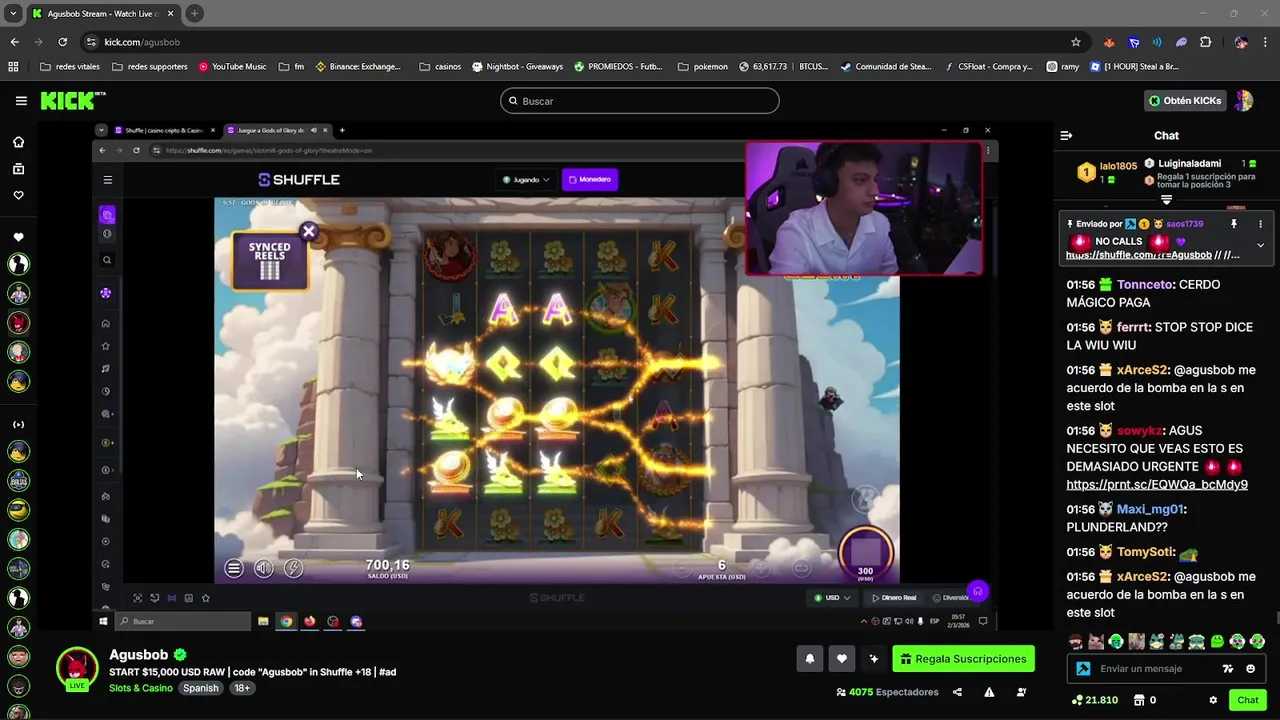This screenshot has width=1280, height=720.
Task: Toggle turbo lightning in slot game
Action: (293, 568)
